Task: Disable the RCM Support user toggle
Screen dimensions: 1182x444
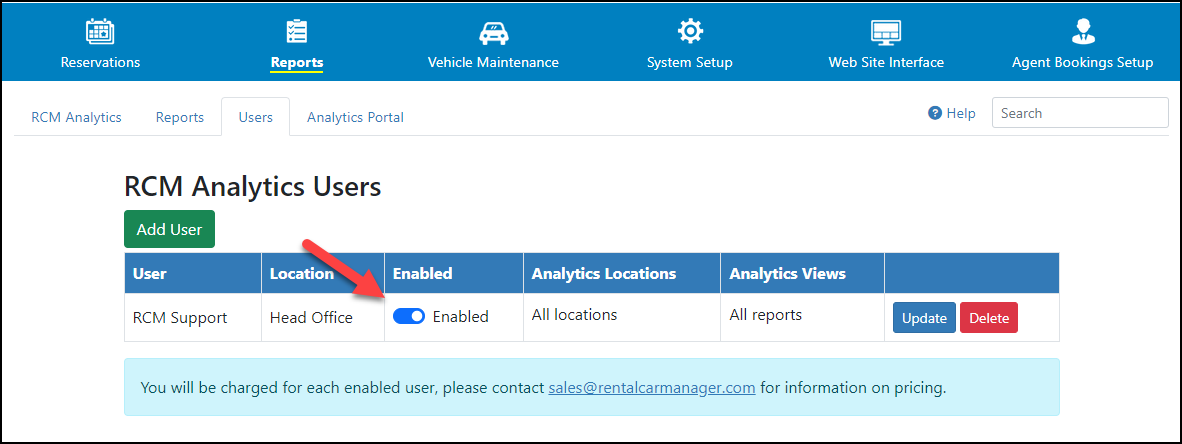Action: (409, 317)
